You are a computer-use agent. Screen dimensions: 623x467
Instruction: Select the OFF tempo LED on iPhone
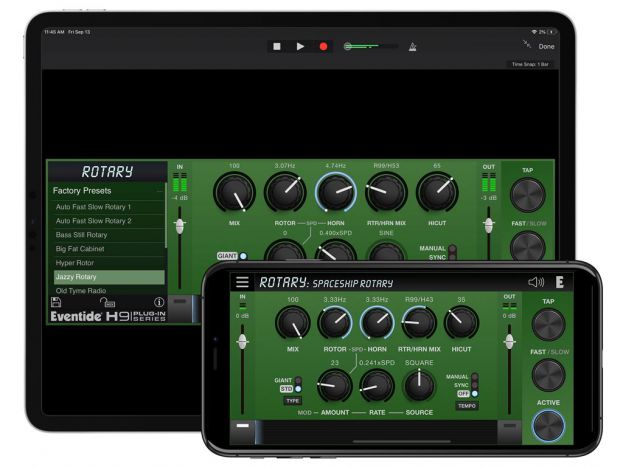[x=474, y=394]
